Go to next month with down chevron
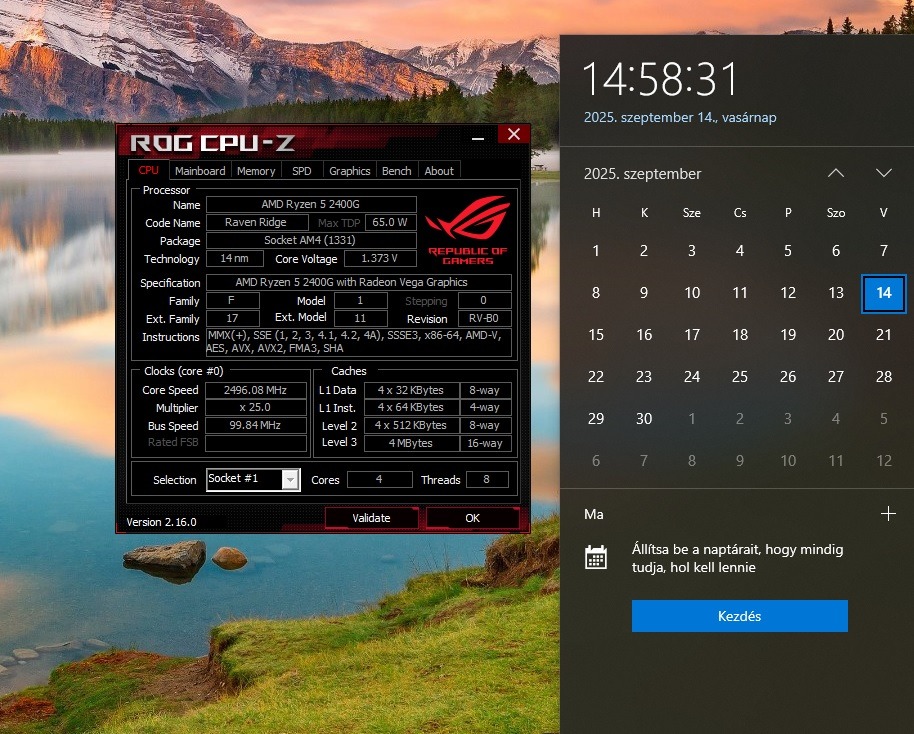Image resolution: width=914 pixels, height=734 pixels. (x=884, y=173)
